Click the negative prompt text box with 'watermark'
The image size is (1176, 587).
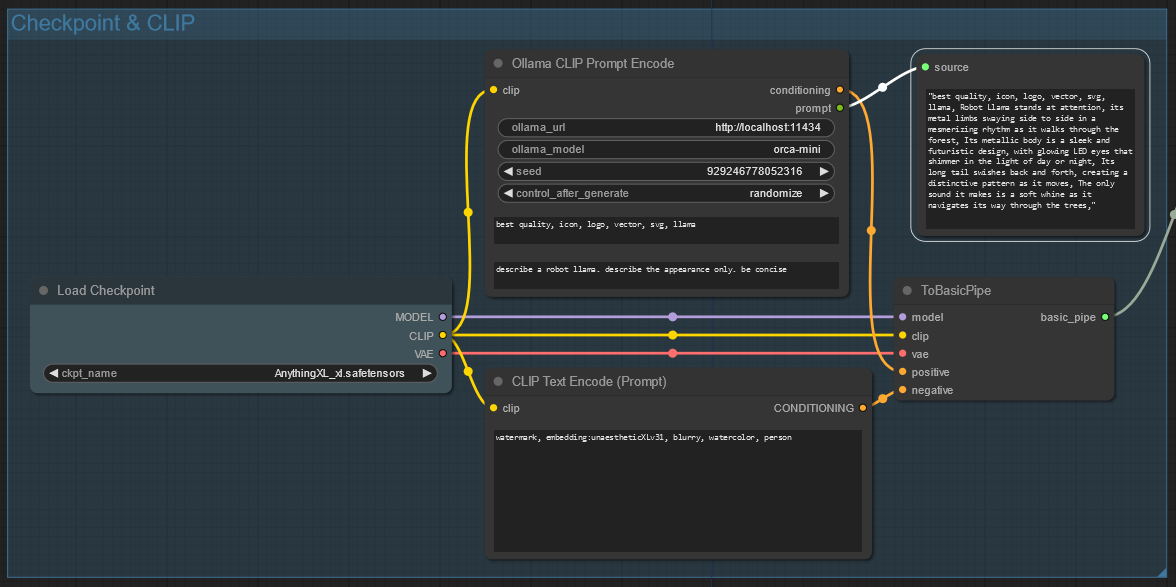pyautogui.click(x=677, y=491)
